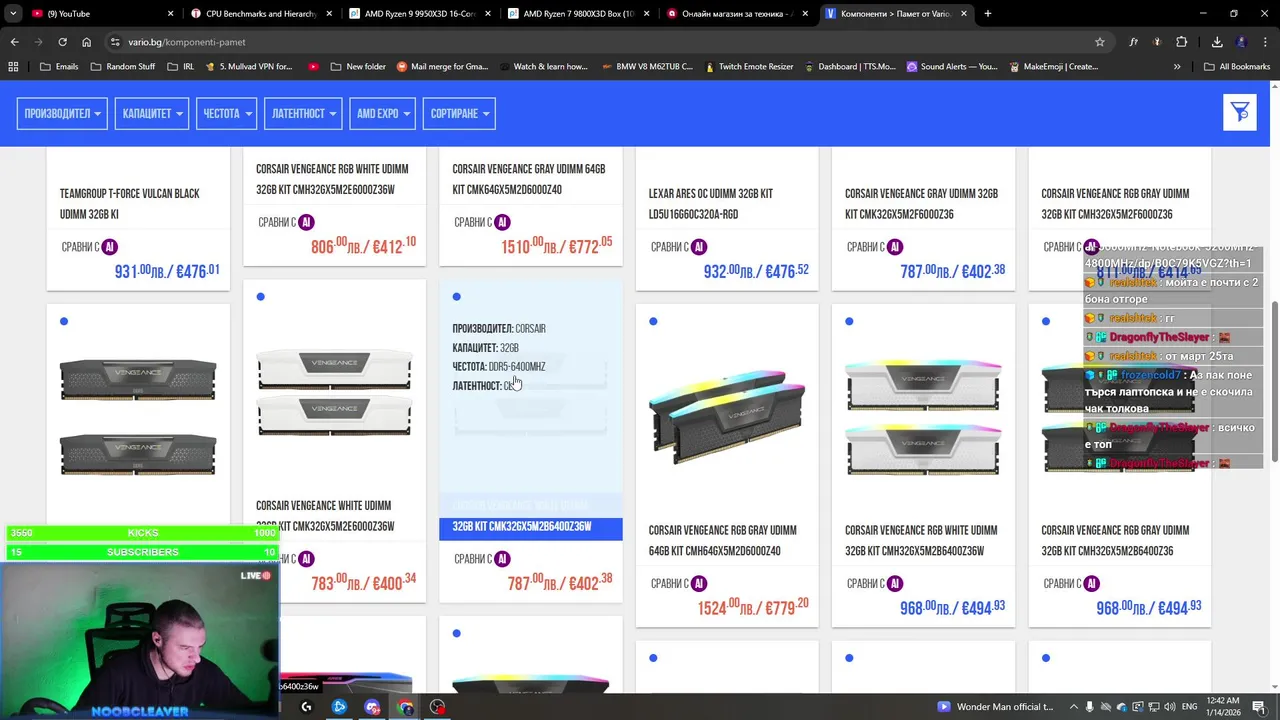Expand the bookmarks bar overflow chevron

[x=1177, y=67]
